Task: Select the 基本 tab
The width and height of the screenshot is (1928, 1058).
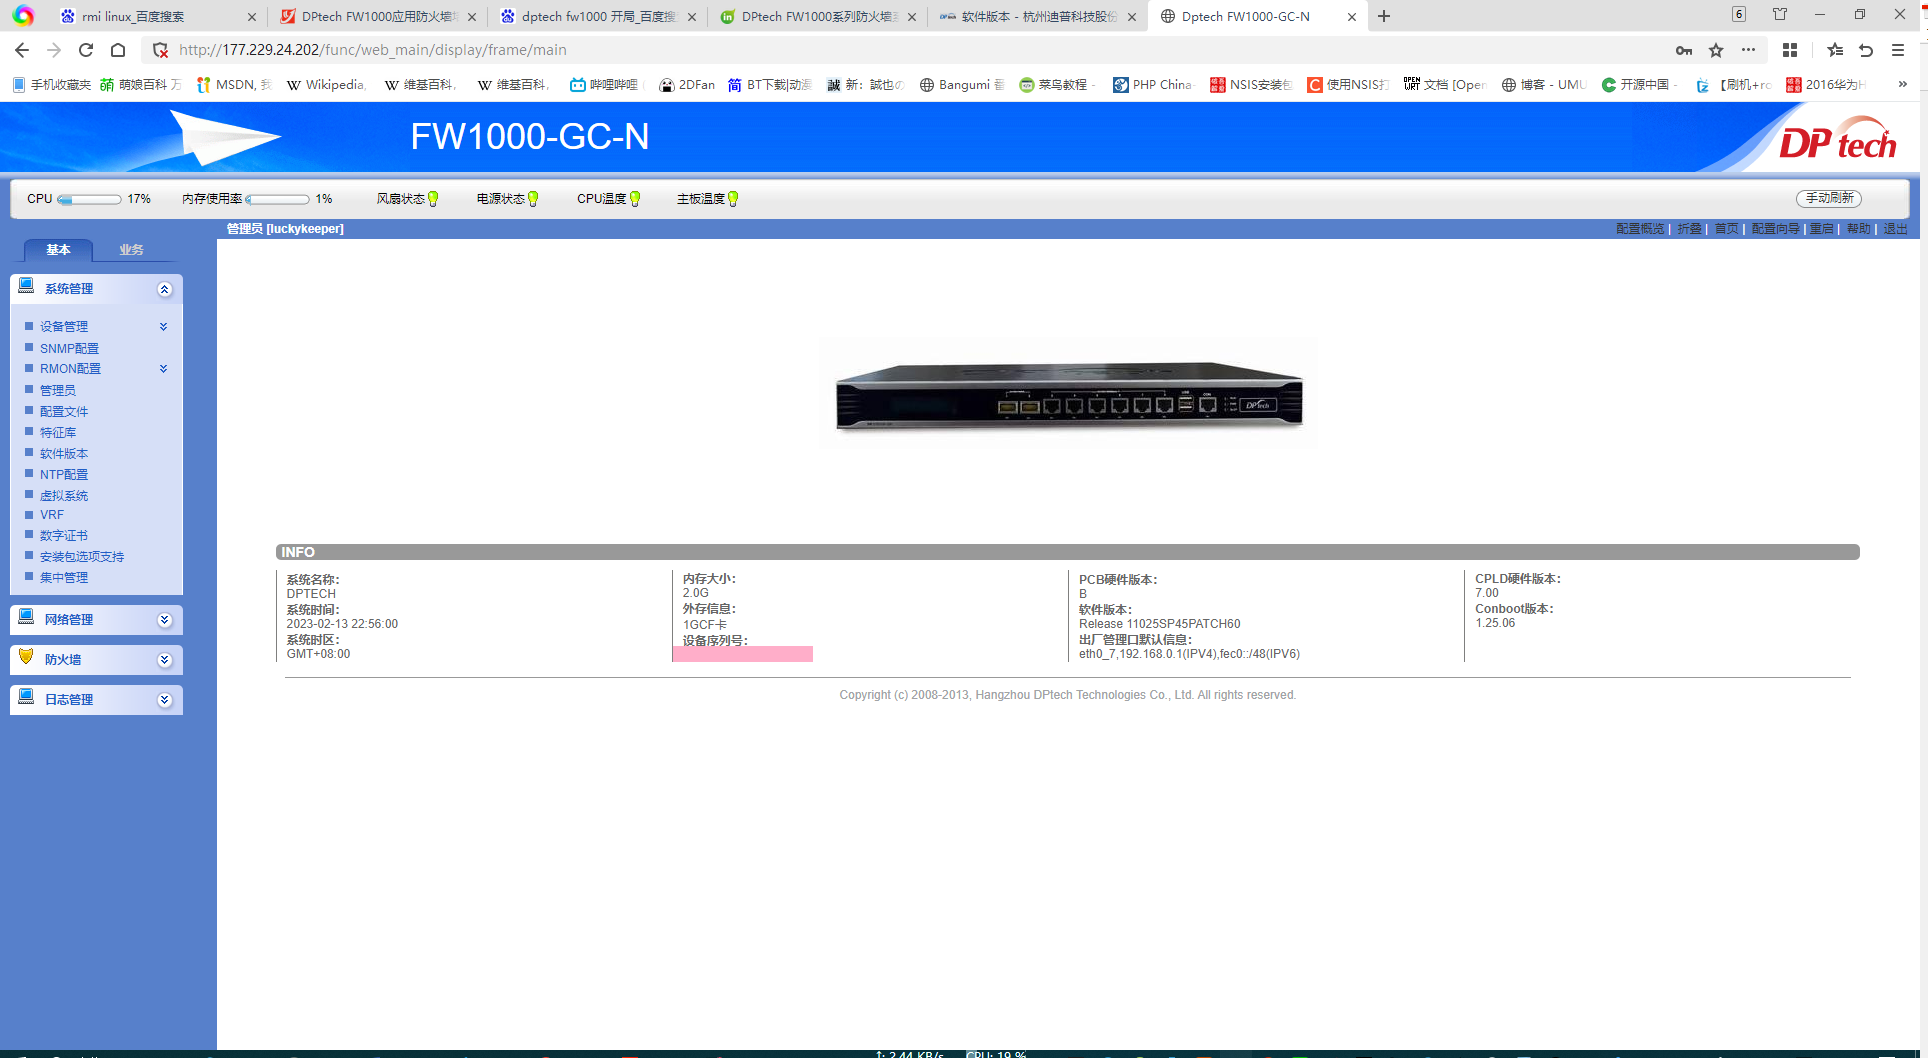Action: (x=58, y=250)
